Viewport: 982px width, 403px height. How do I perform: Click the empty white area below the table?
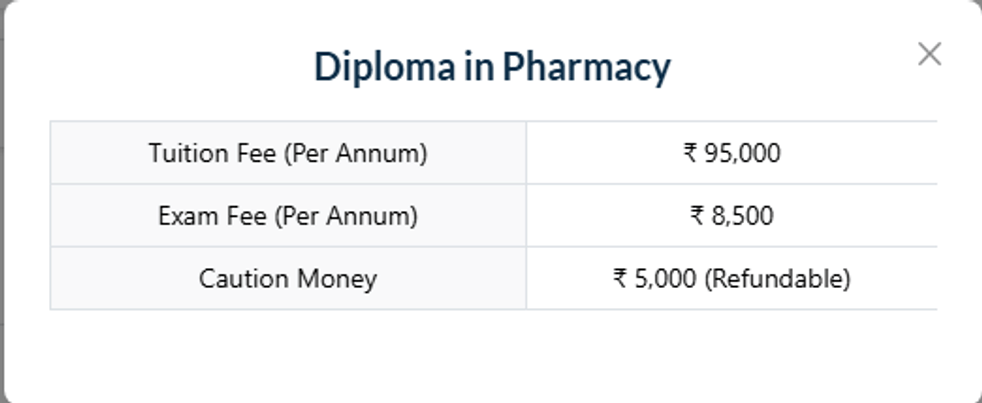click(490, 355)
